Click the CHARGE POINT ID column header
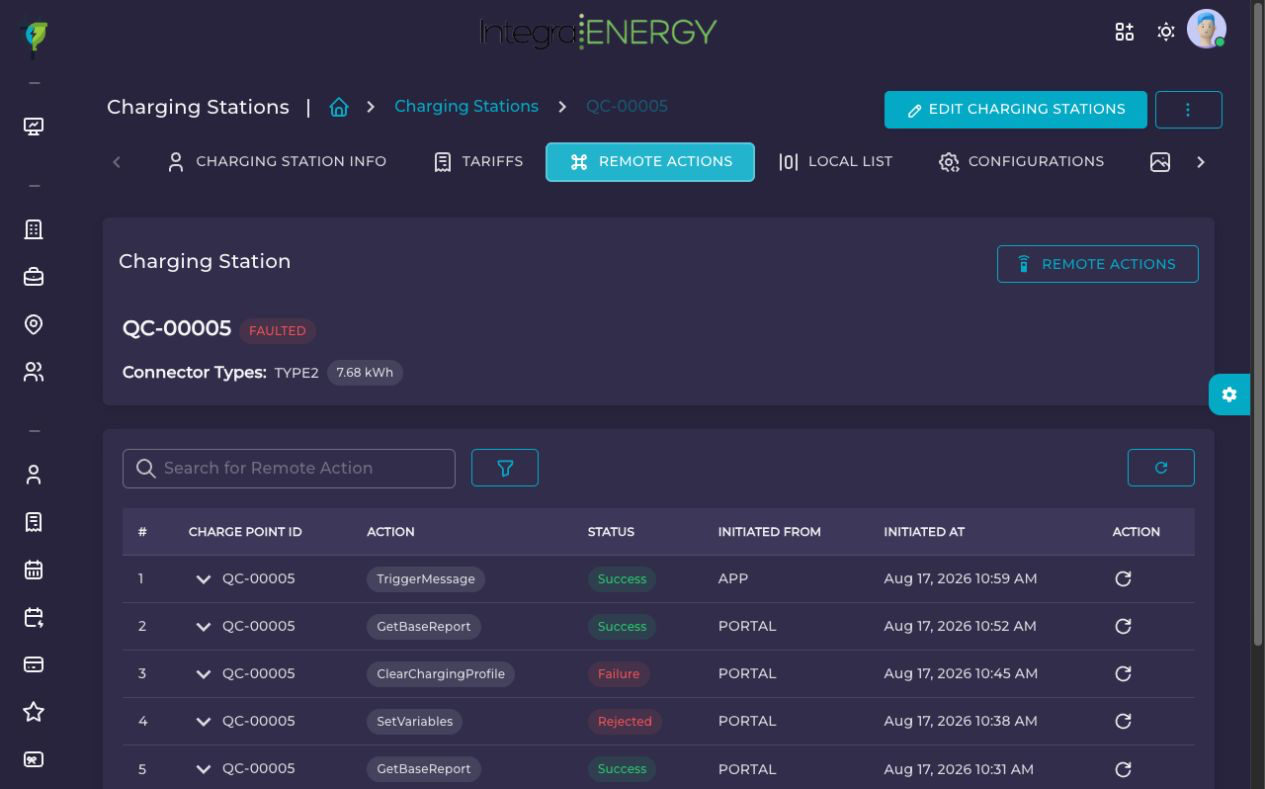Viewport: 1265px width, 789px height. [x=245, y=532]
